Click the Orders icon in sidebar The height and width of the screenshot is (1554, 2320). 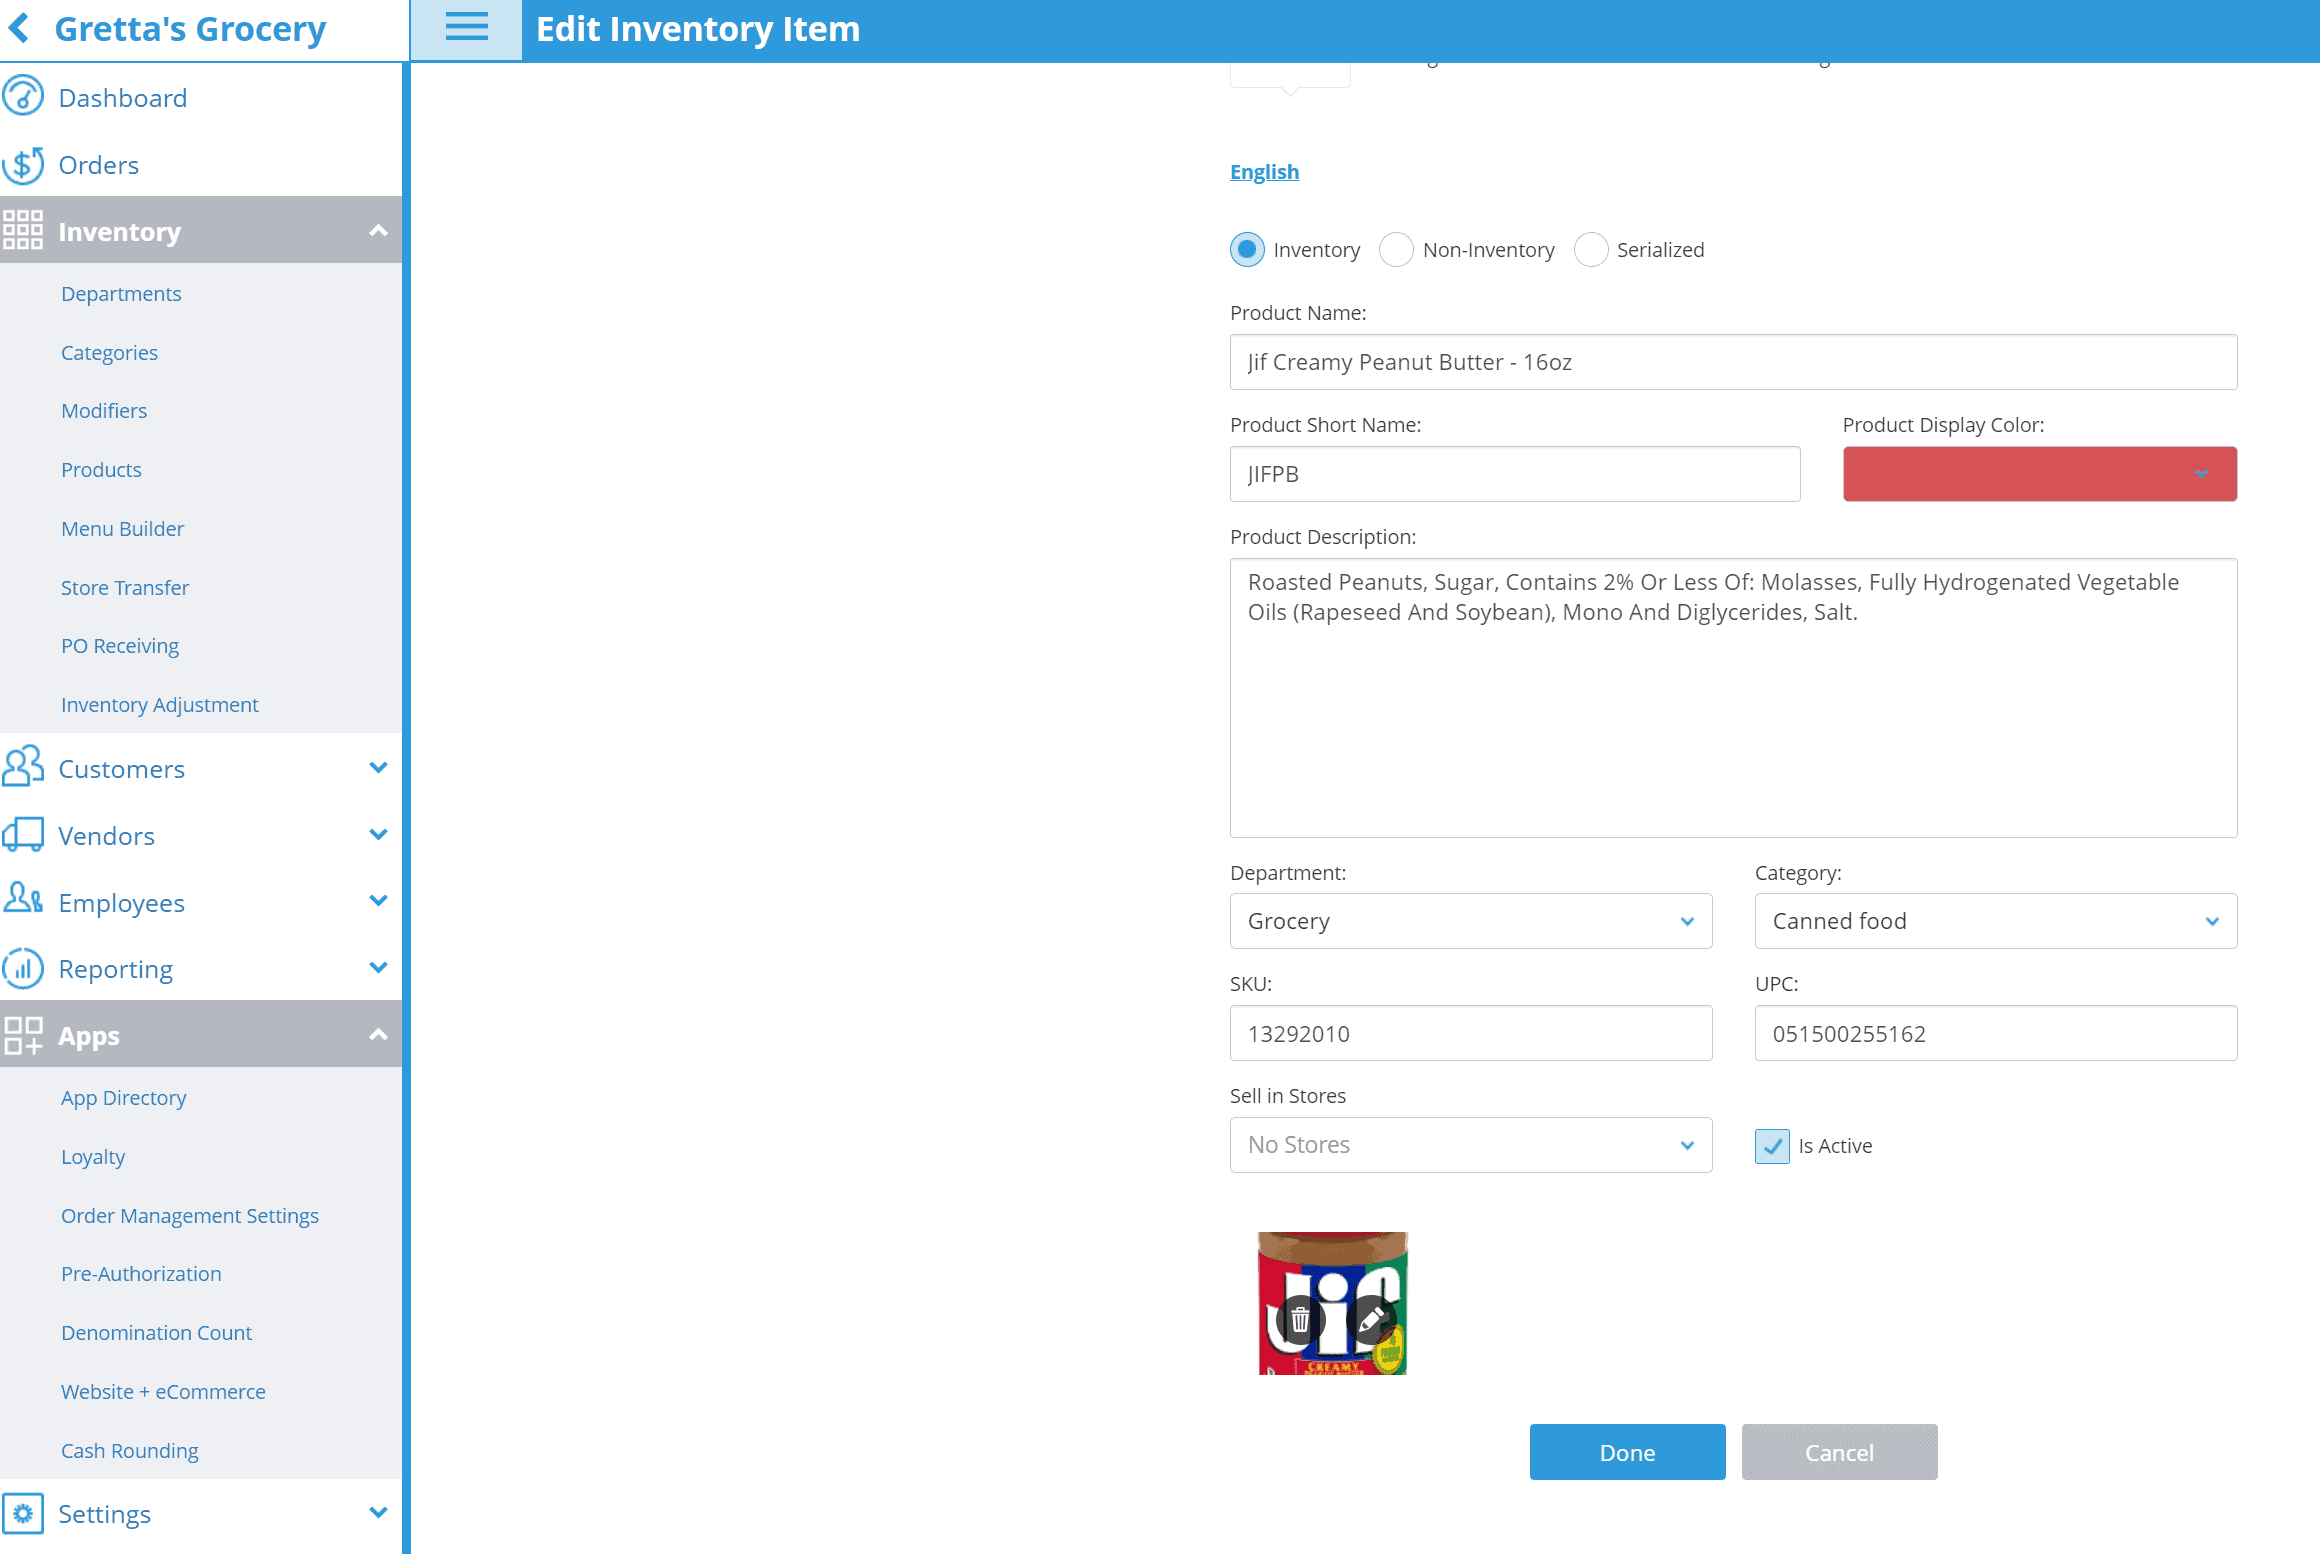pos(24,165)
